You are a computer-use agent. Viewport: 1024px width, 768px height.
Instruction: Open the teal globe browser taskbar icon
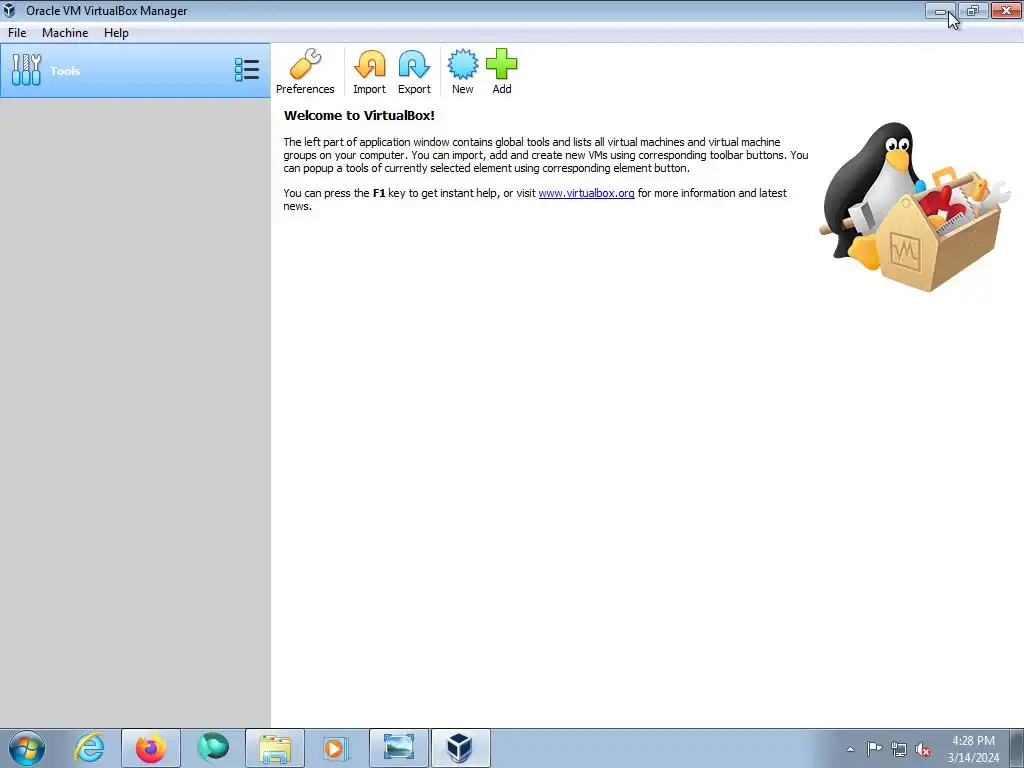[x=213, y=748]
